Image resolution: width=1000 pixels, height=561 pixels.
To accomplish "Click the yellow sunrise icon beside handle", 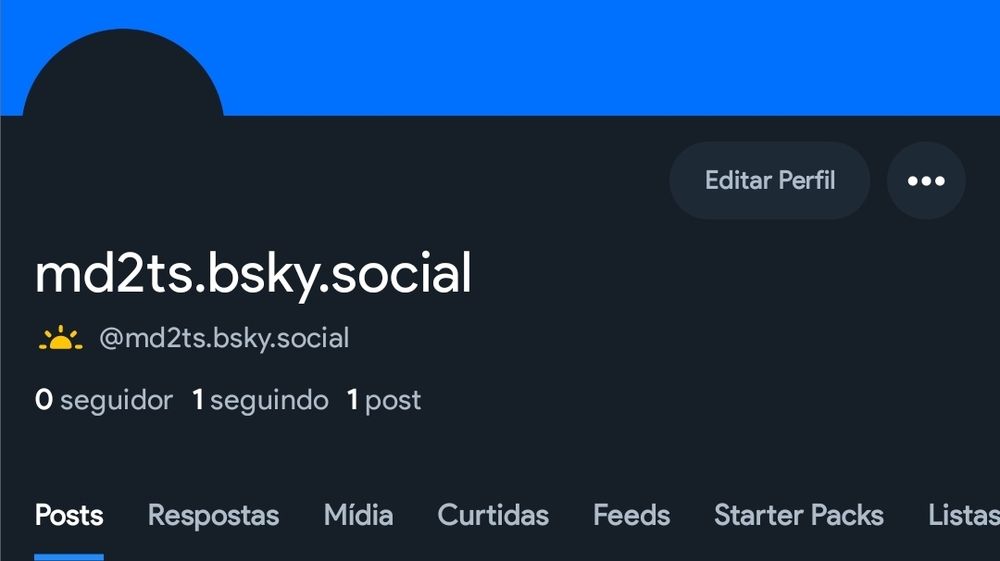I will 61,338.
